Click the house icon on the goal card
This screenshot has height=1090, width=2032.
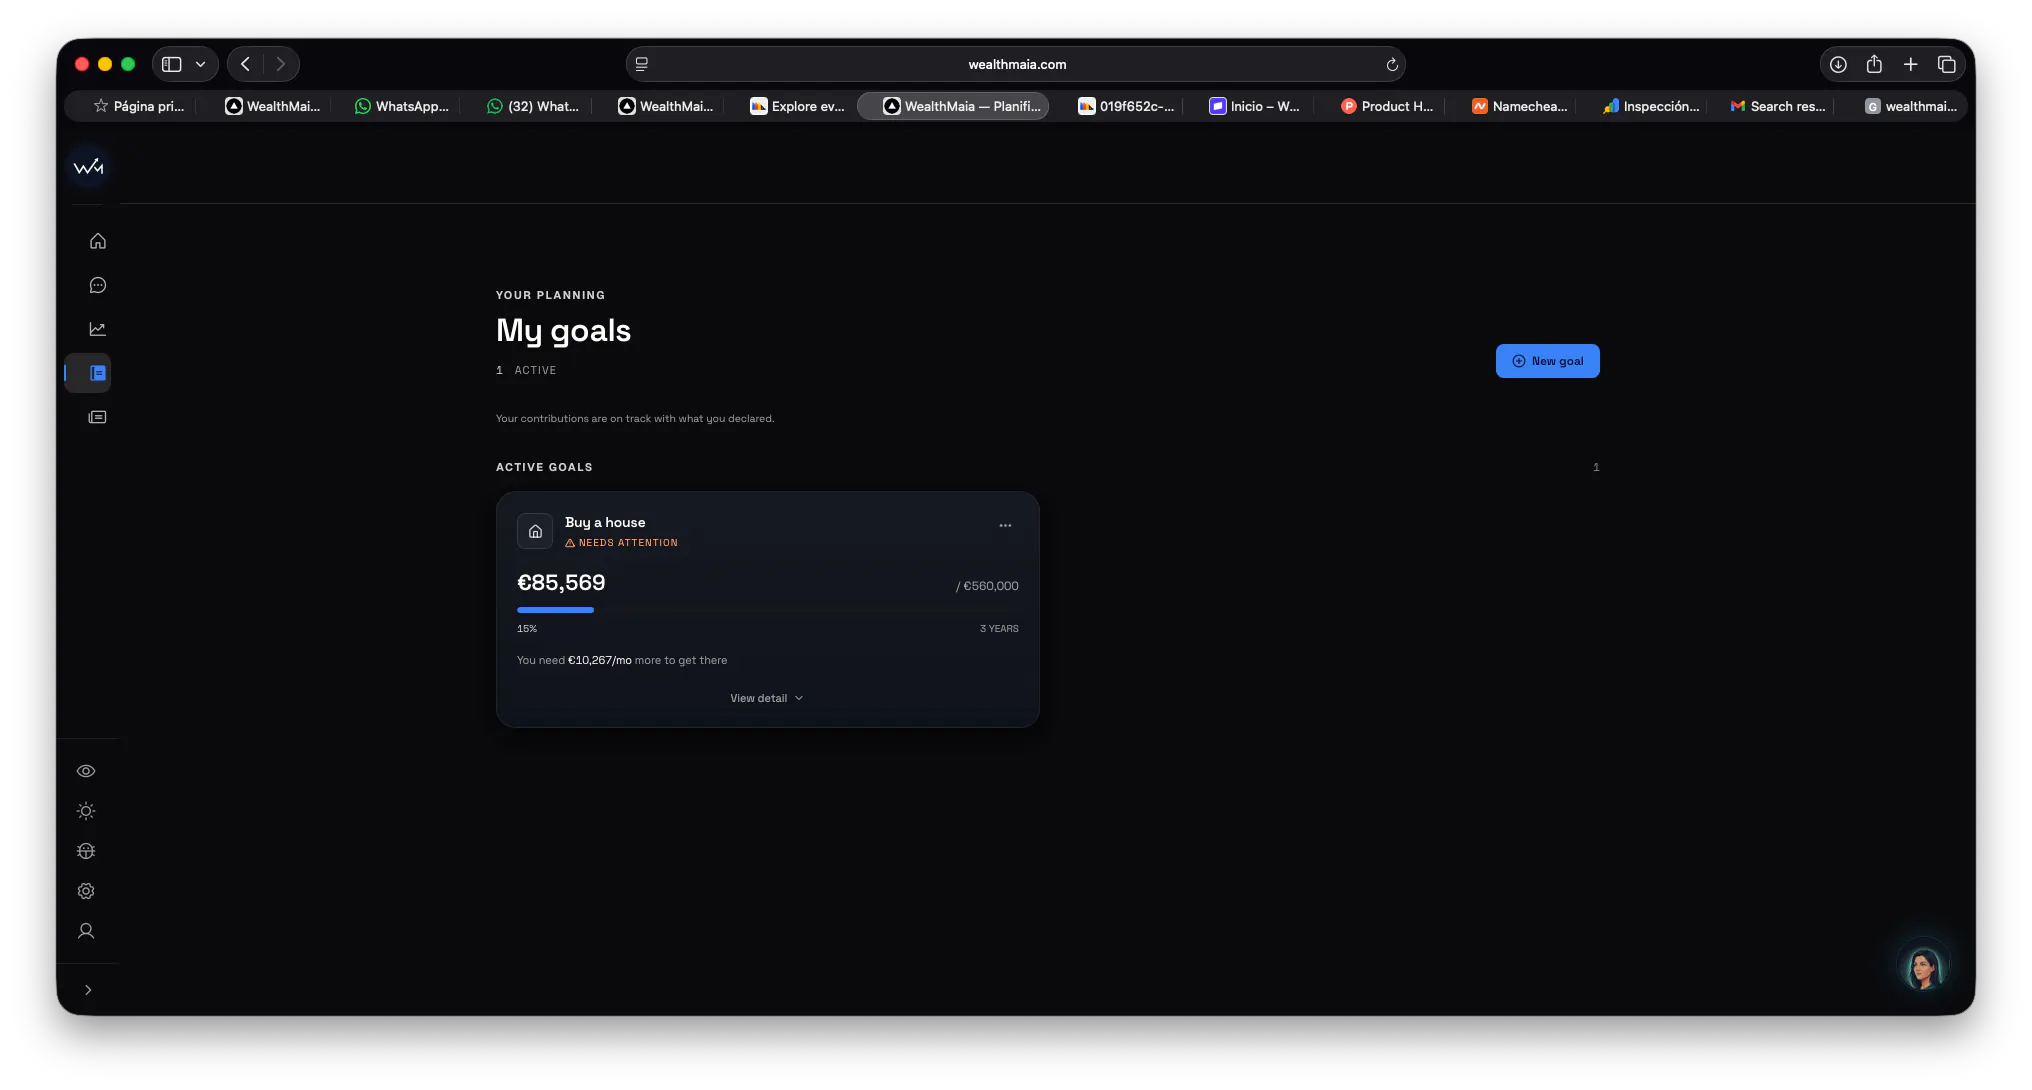point(535,531)
